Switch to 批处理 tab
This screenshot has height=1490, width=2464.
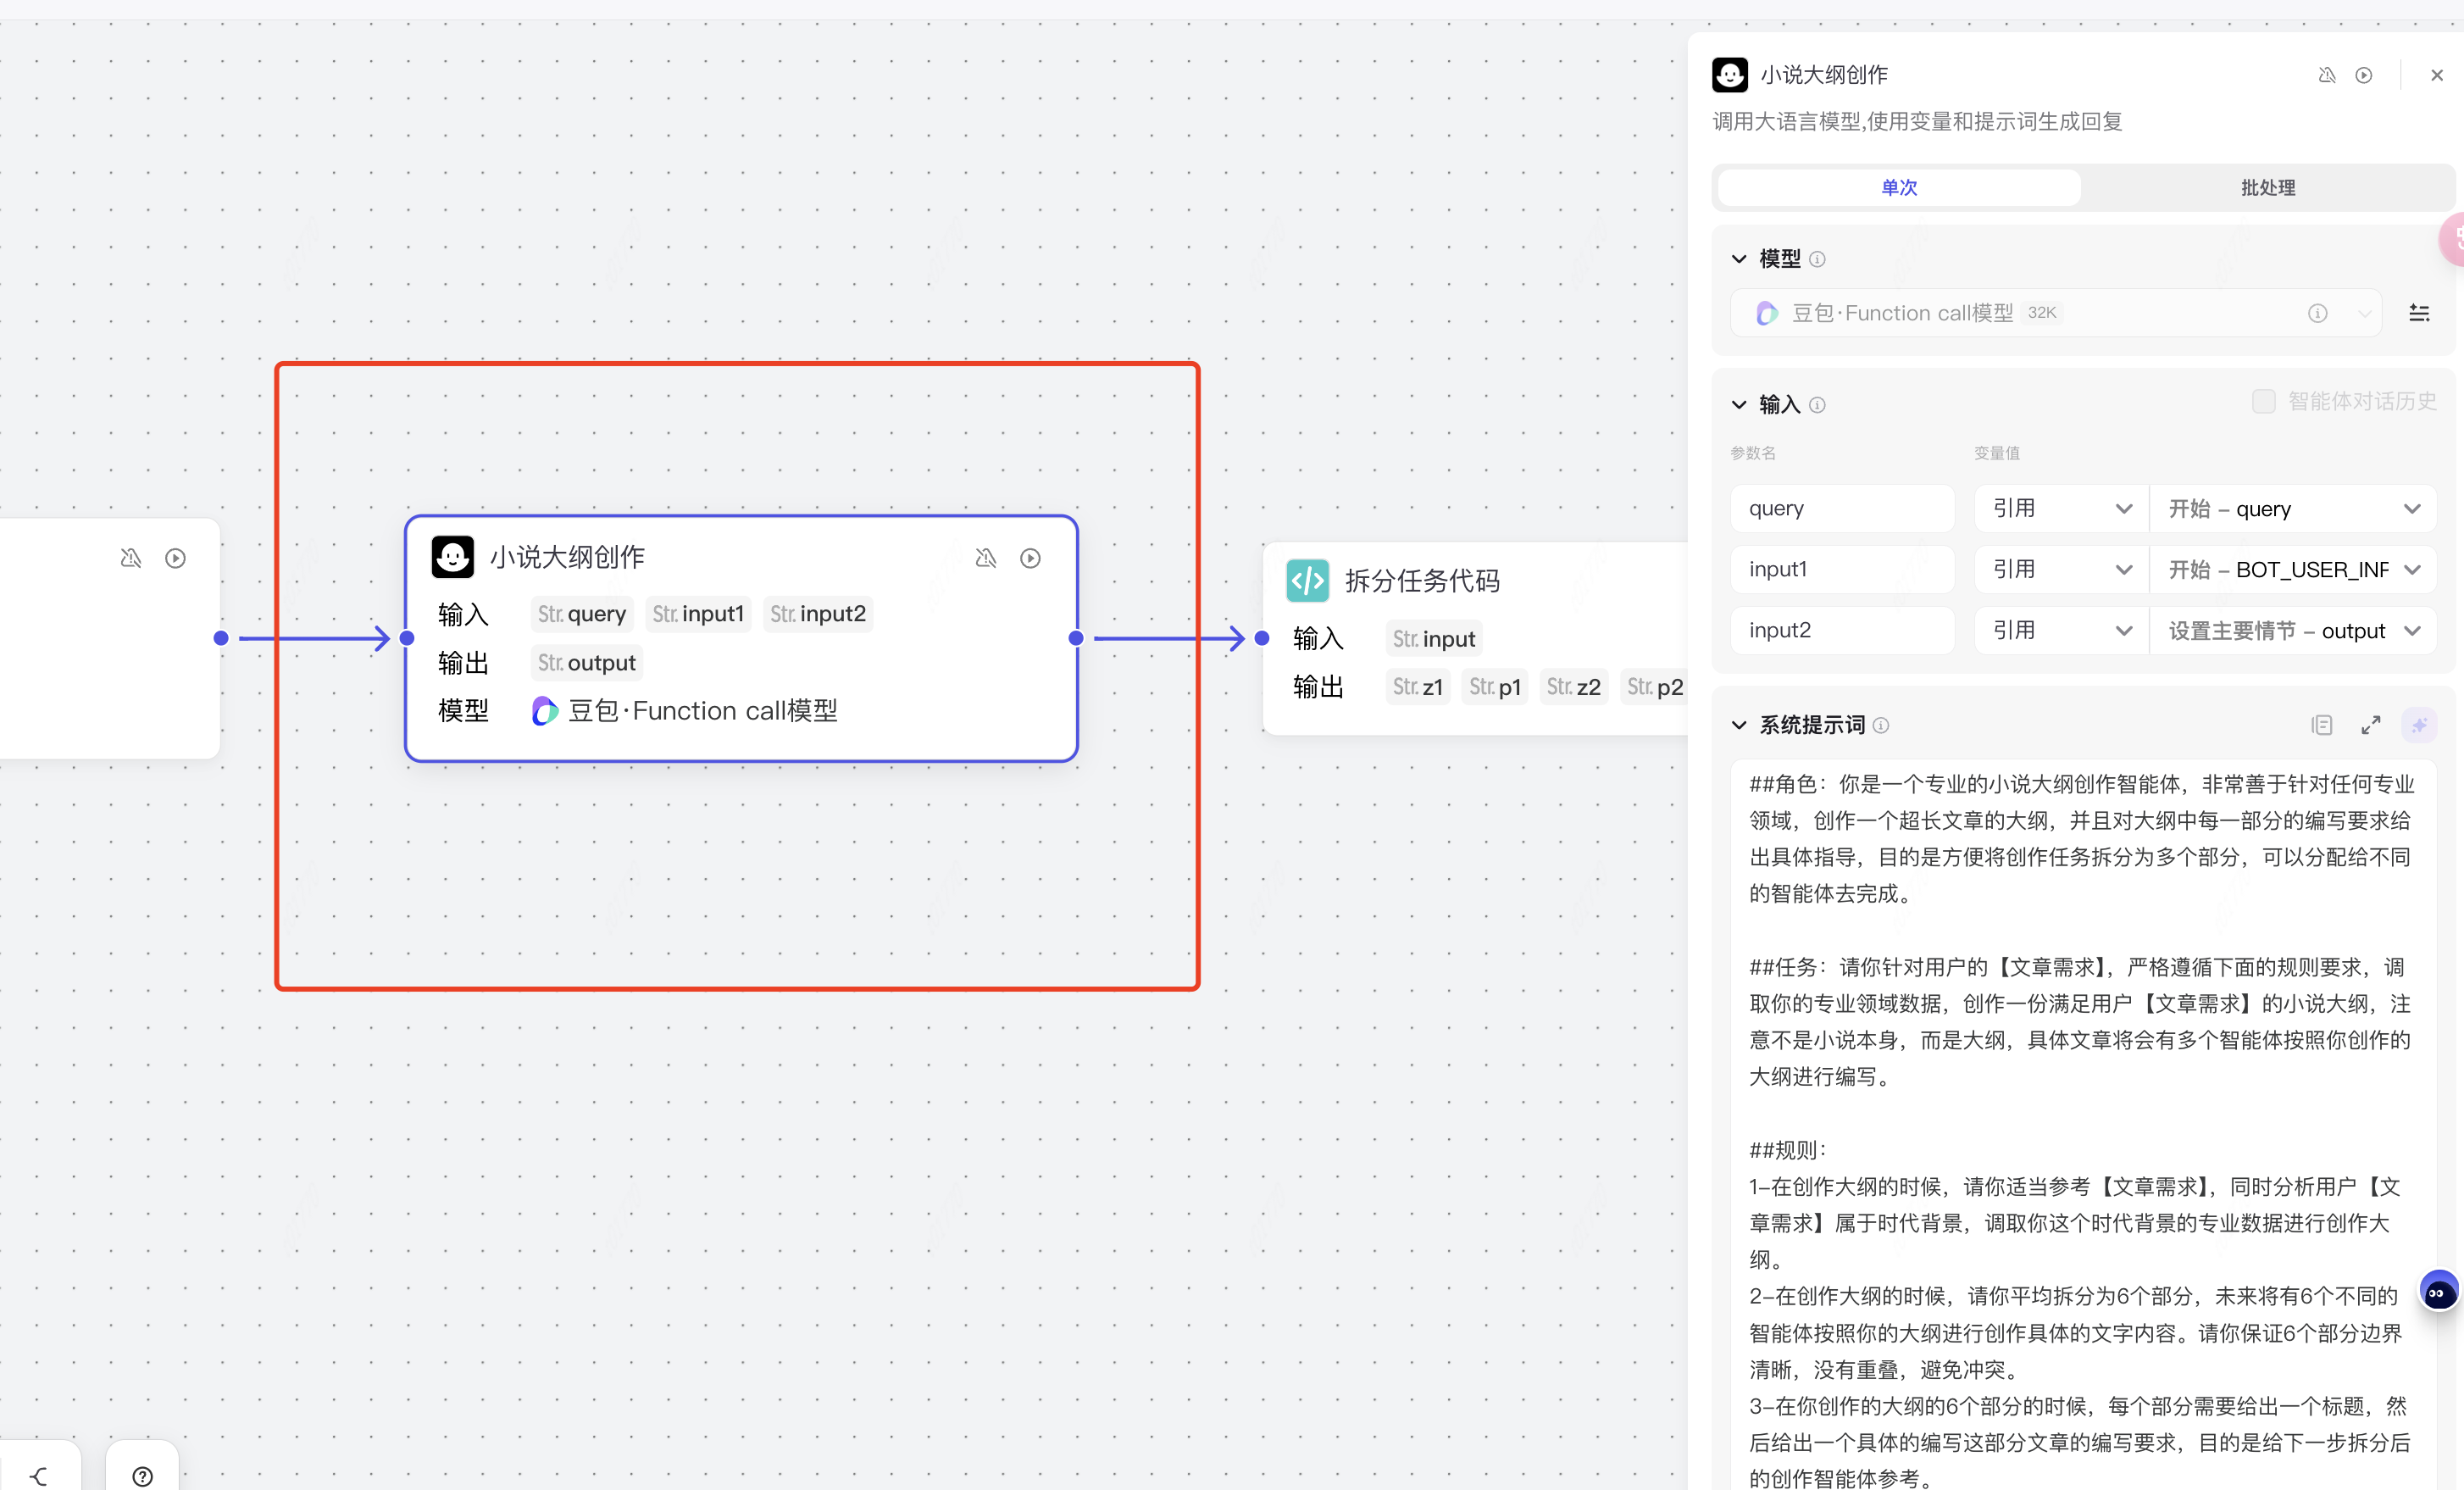point(2267,187)
